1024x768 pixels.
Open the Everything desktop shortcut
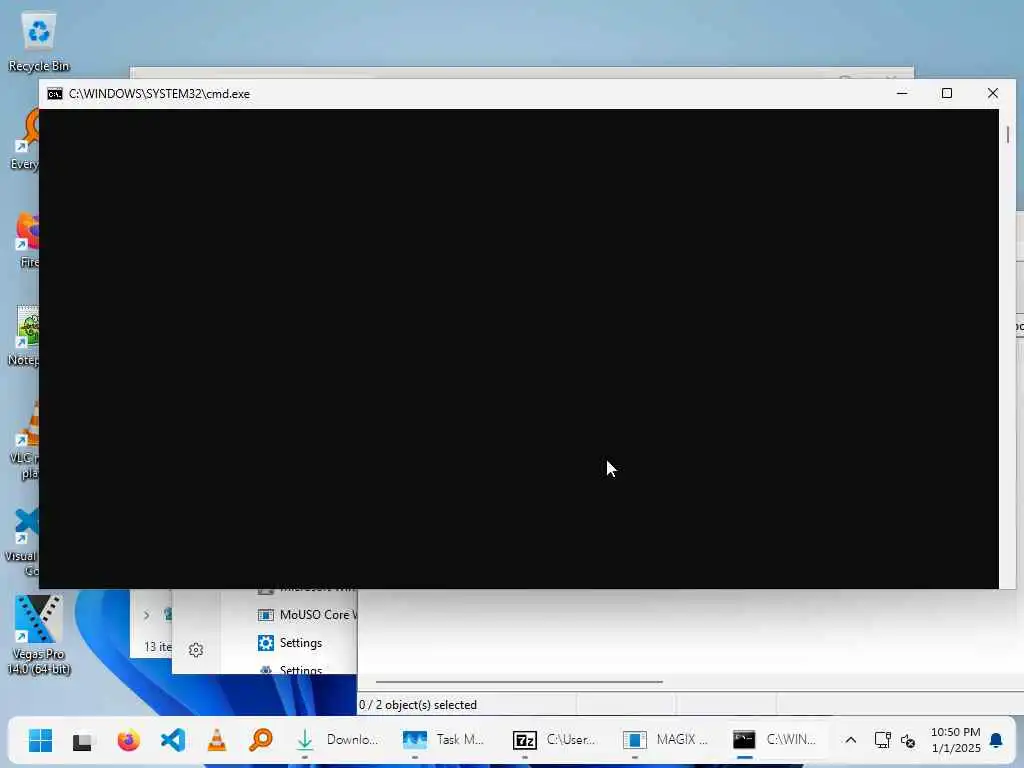(x=25, y=140)
